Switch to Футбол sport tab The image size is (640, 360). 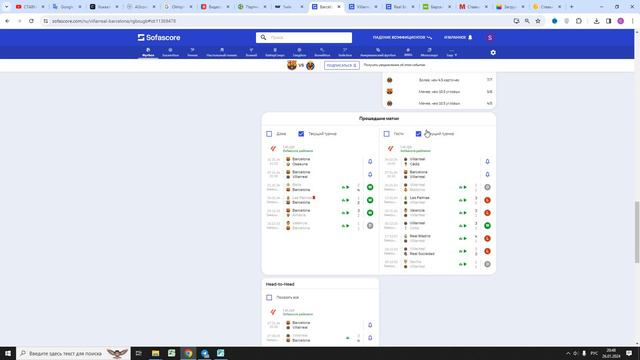148,53
